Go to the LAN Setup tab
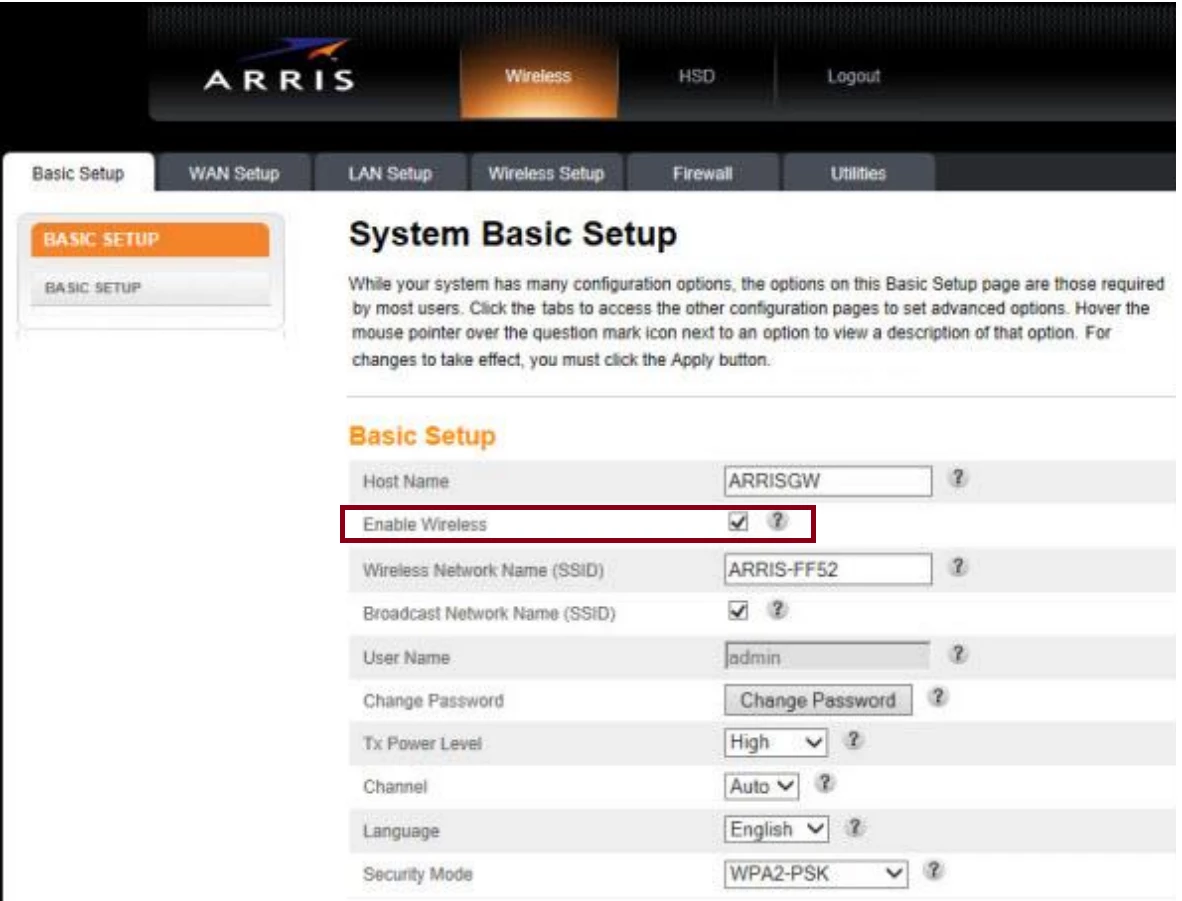The width and height of the screenshot is (1182, 901). [390, 173]
